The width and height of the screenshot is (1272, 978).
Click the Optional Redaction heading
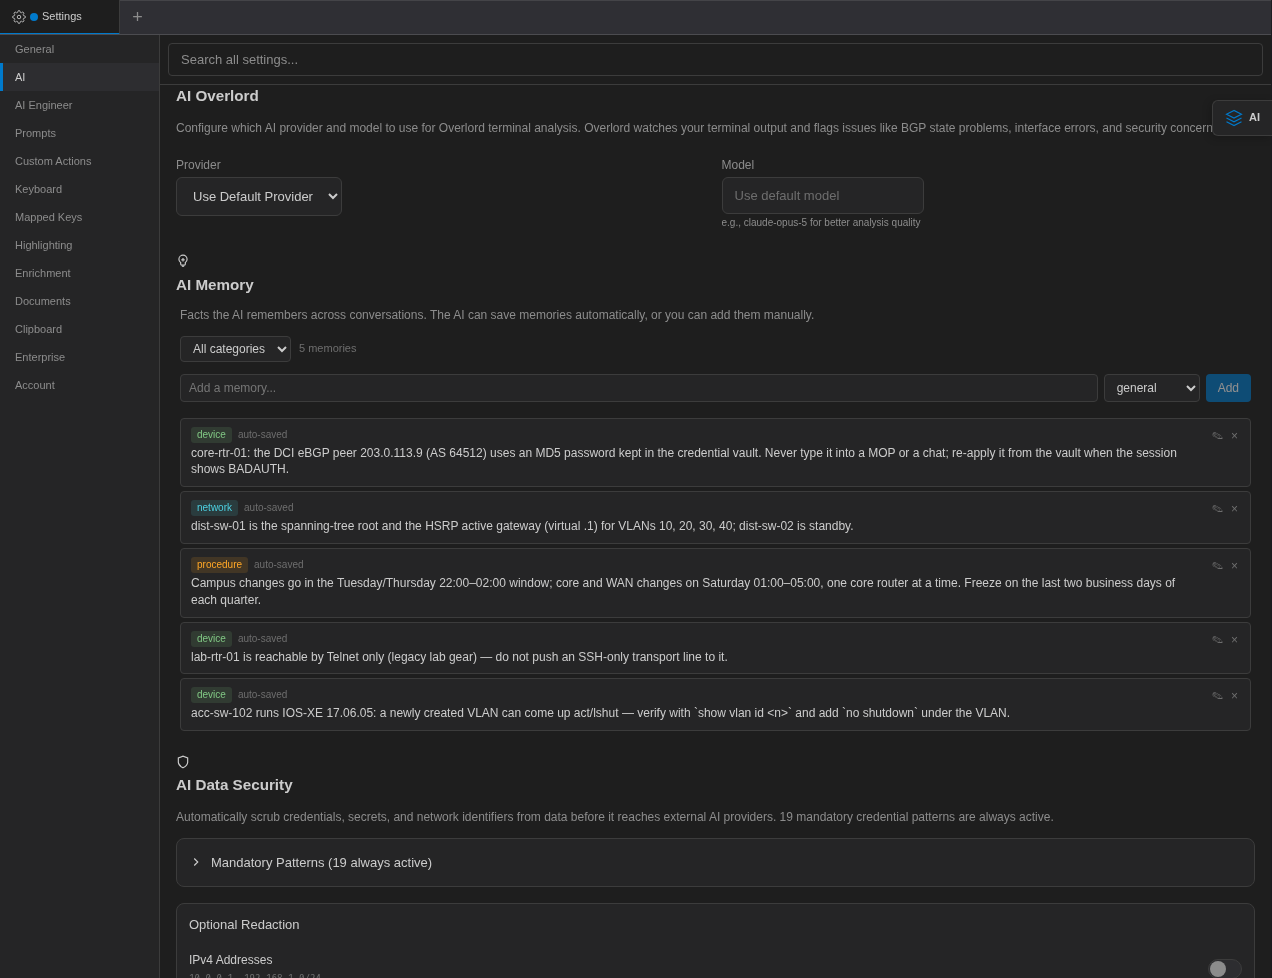tap(244, 925)
